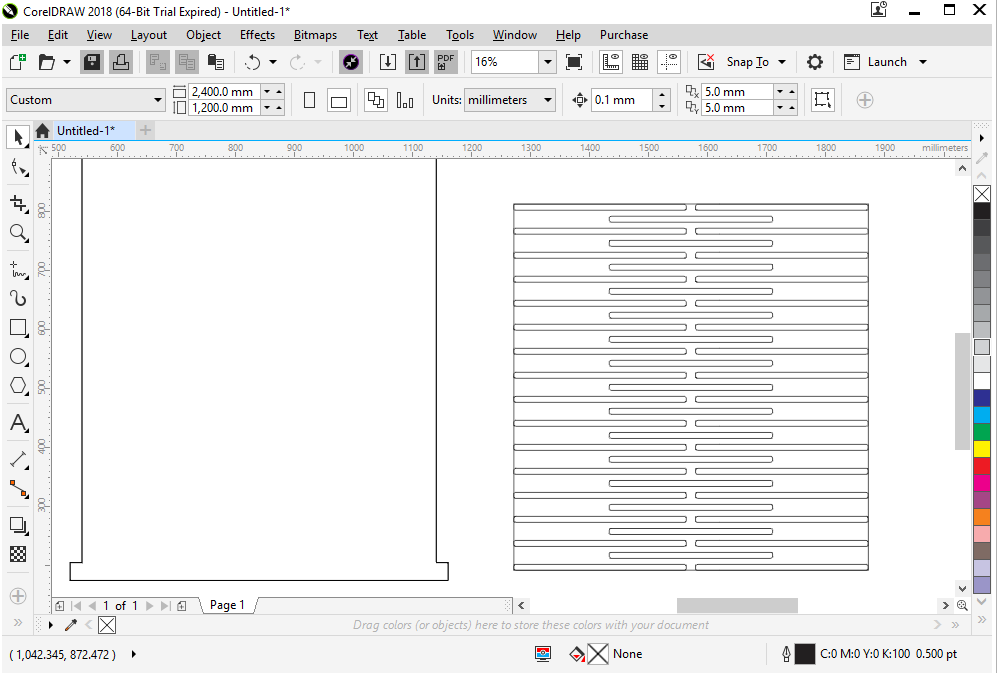The image size is (997, 673).
Task: Toggle Current page layout button
Action: click(405, 100)
